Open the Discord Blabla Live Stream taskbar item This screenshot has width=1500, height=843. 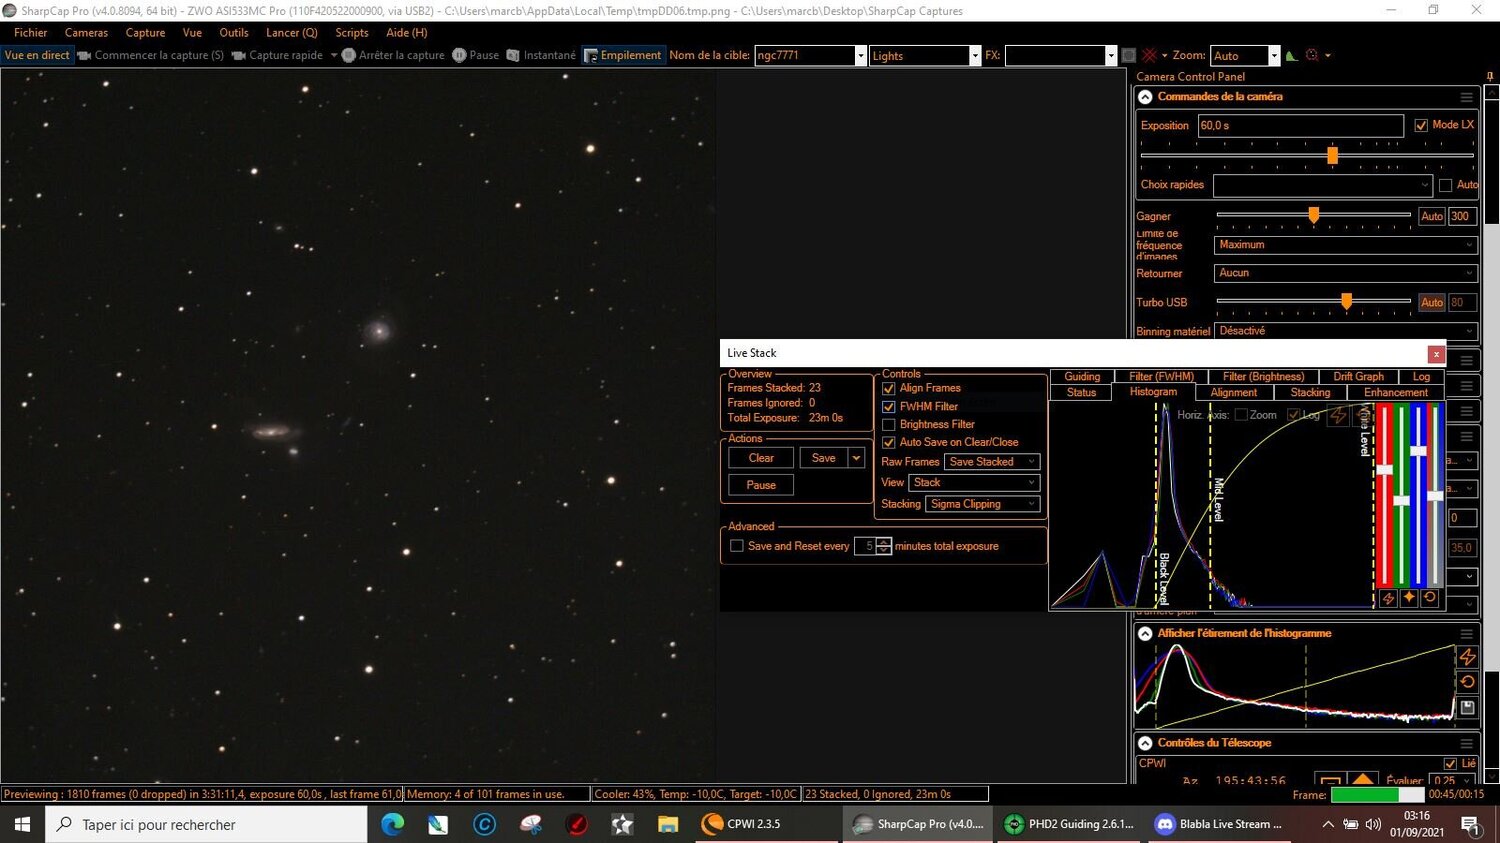point(1218,824)
